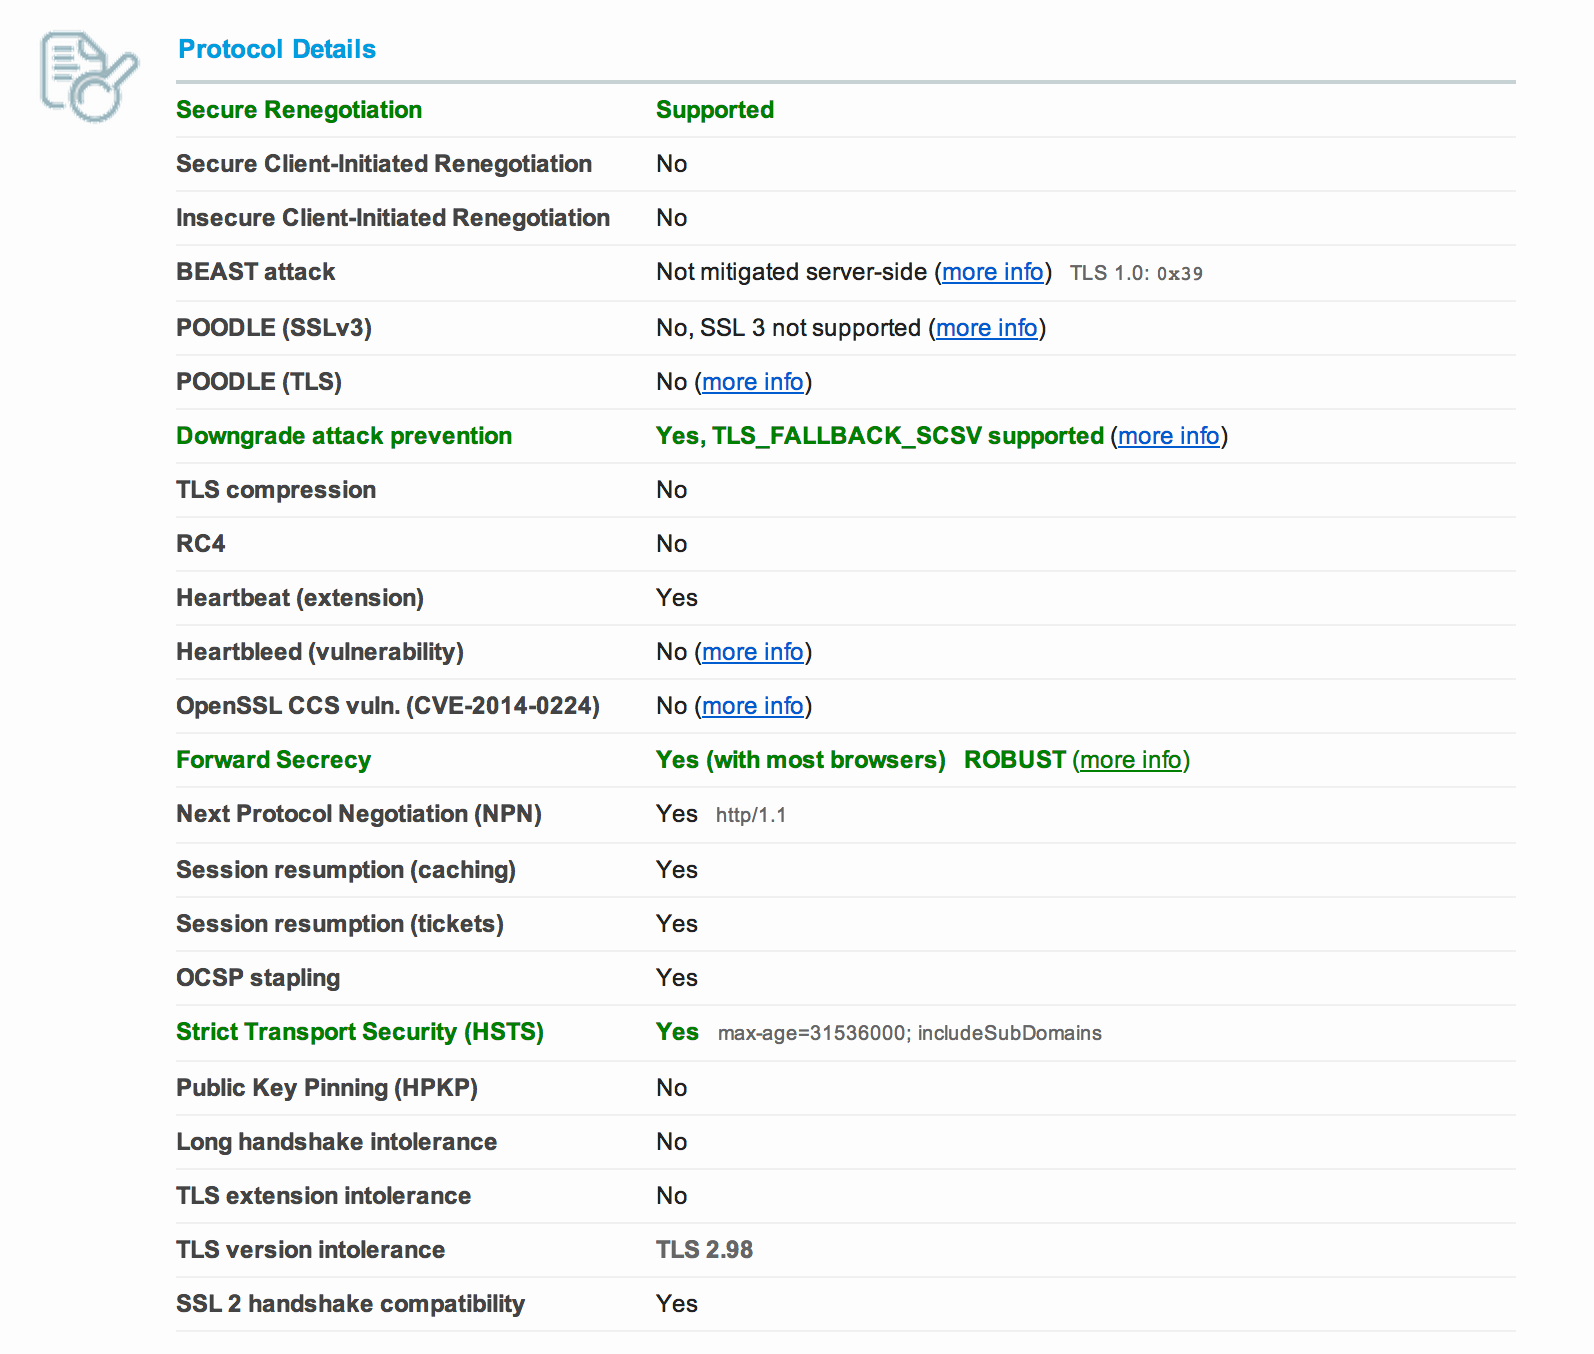The image size is (1594, 1354).
Task: Click the Public Key Pinning (HPKP) label
Action: [x=326, y=1088]
